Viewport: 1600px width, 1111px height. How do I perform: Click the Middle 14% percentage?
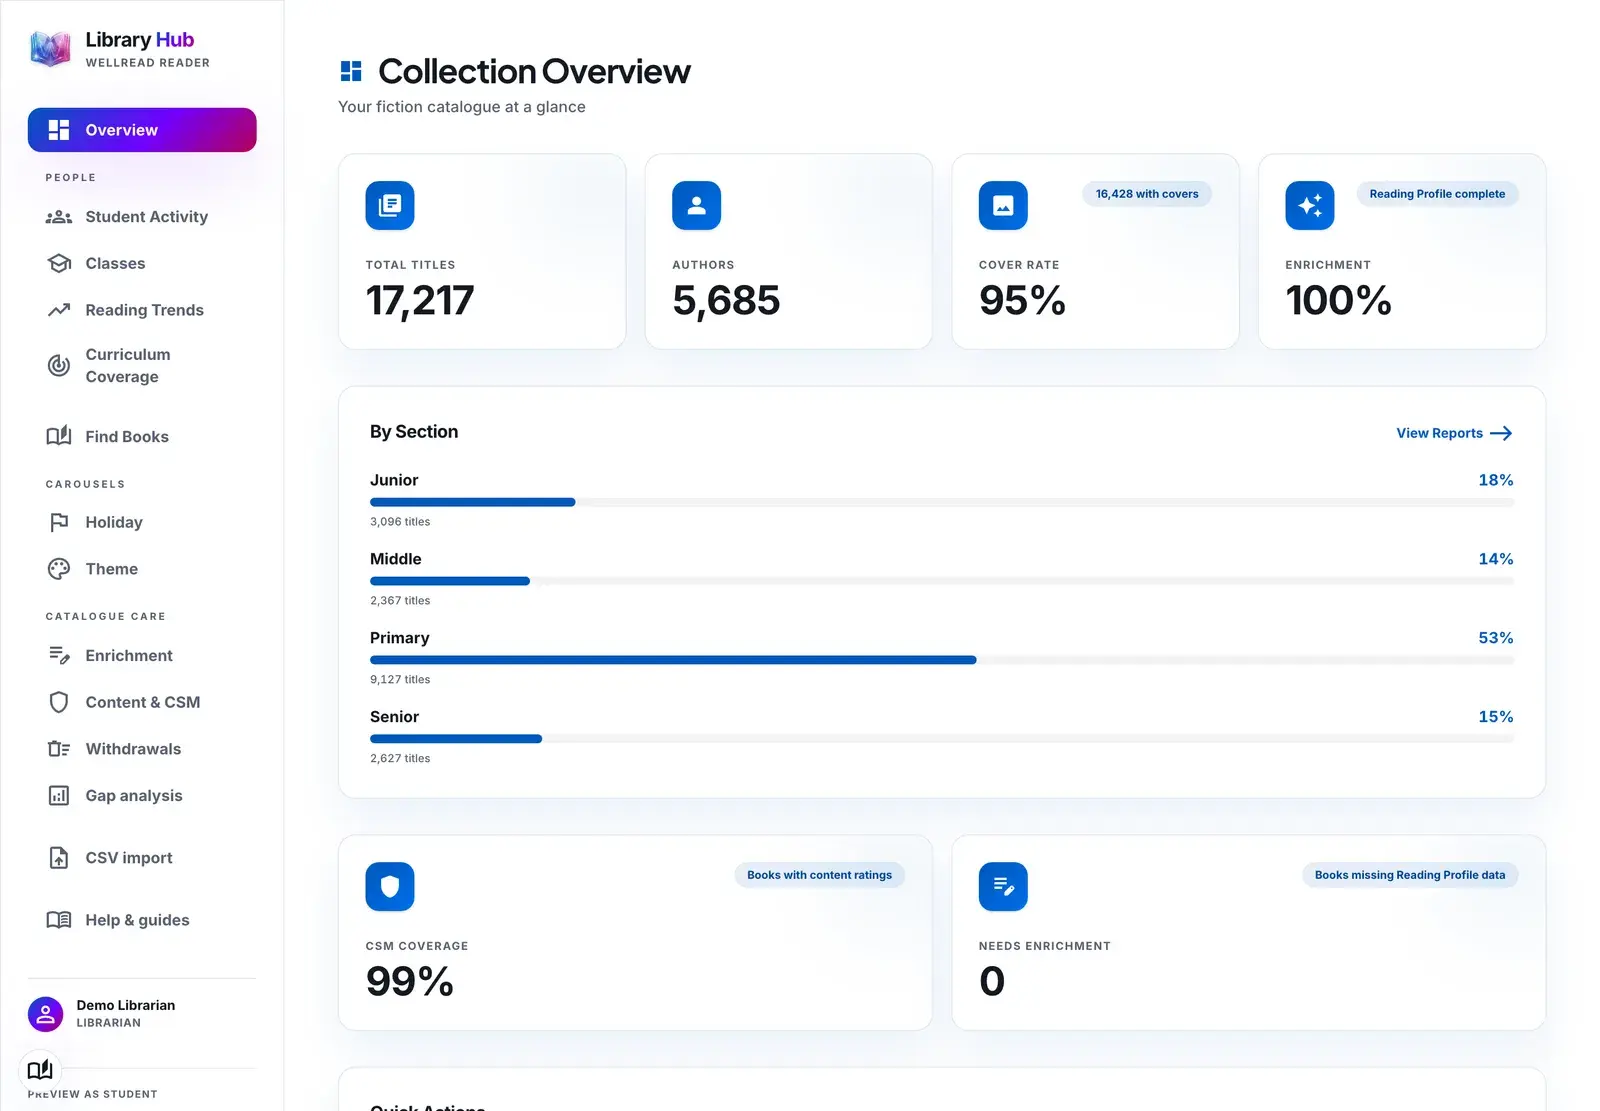tap(1496, 559)
